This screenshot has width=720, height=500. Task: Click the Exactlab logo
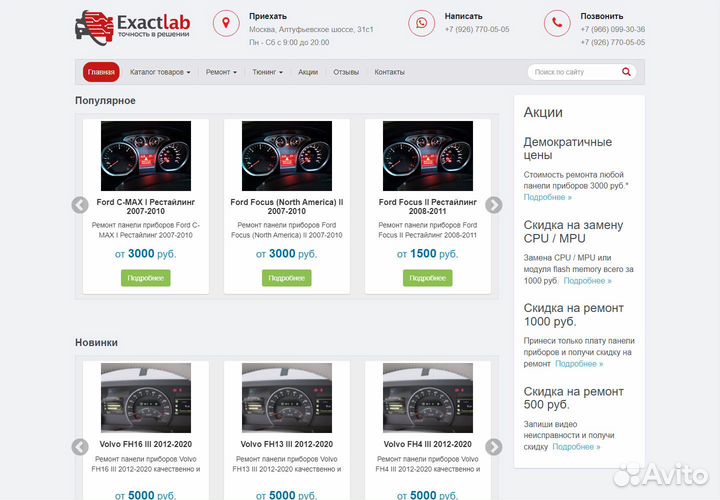133,28
